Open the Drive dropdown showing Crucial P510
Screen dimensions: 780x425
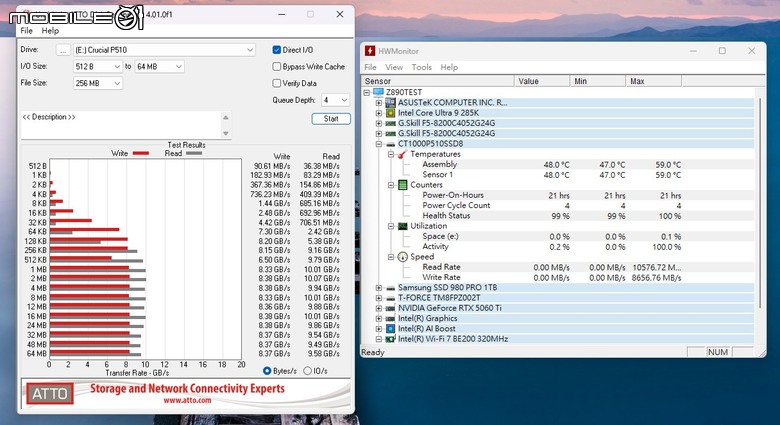coord(164,50)
